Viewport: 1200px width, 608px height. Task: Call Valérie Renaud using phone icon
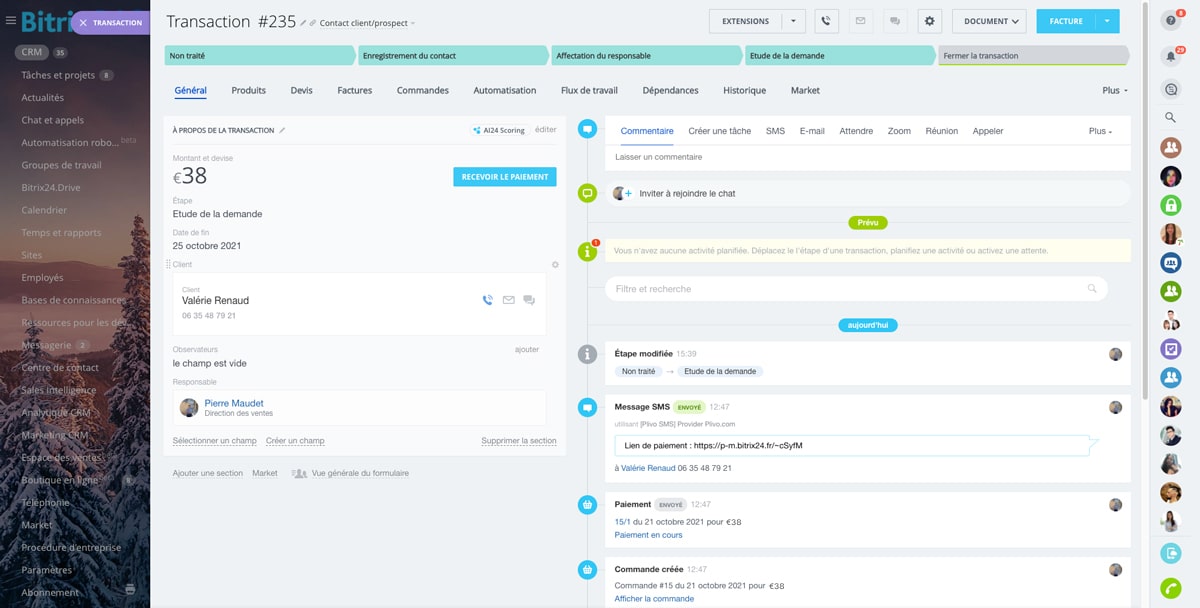(x=488, y=300)
